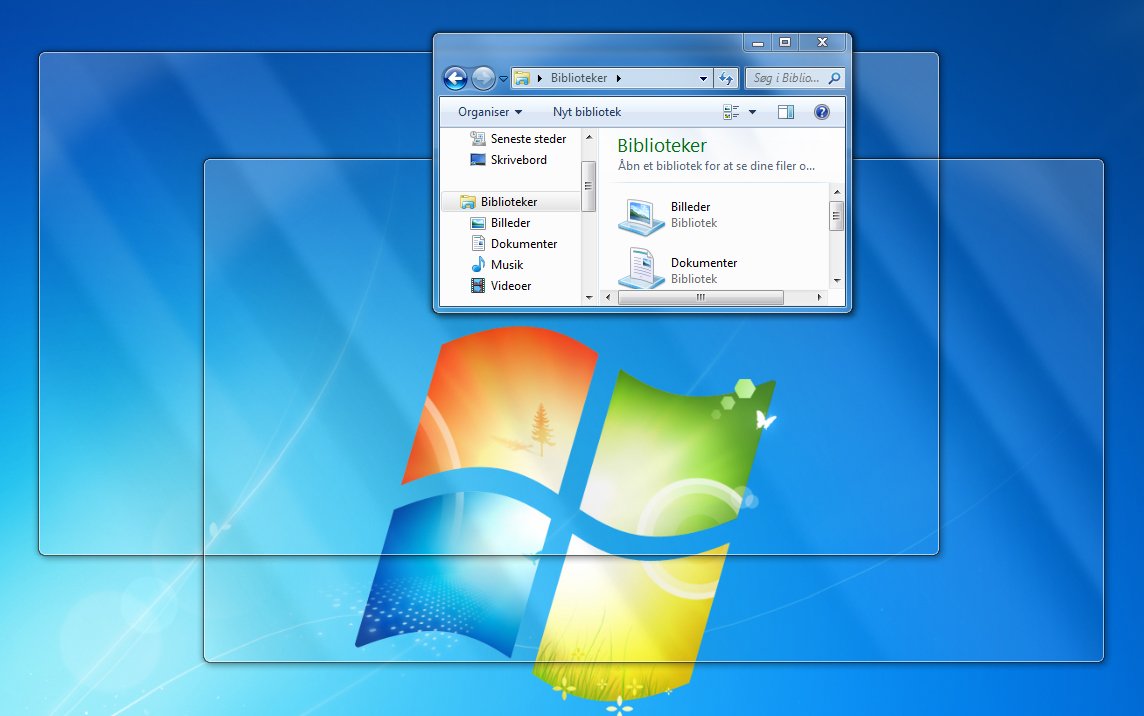This screenshot has height=716, width=1144.
Task: Open Videoer in the navigation tree
Action: point(511,286)
